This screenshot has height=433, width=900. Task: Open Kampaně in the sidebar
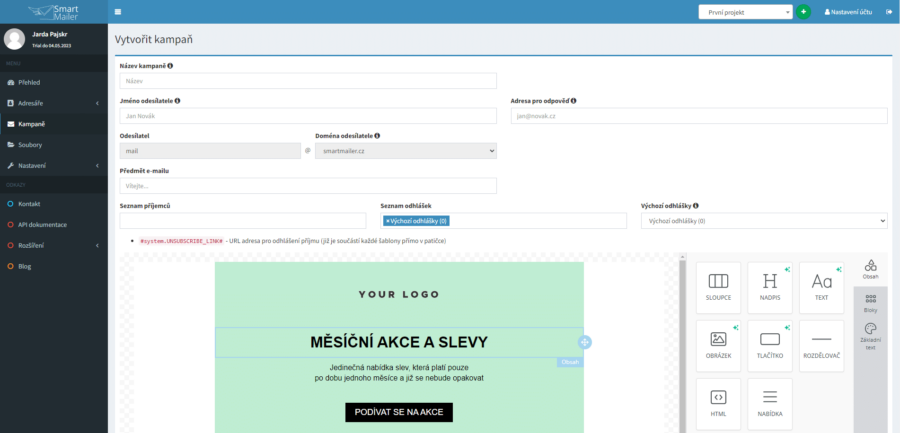54,123
